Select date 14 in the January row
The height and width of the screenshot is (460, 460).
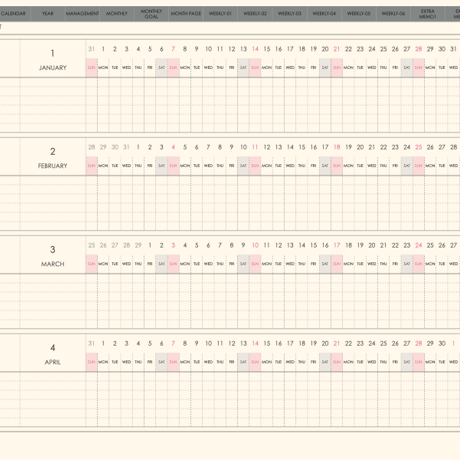pos(255,49)
